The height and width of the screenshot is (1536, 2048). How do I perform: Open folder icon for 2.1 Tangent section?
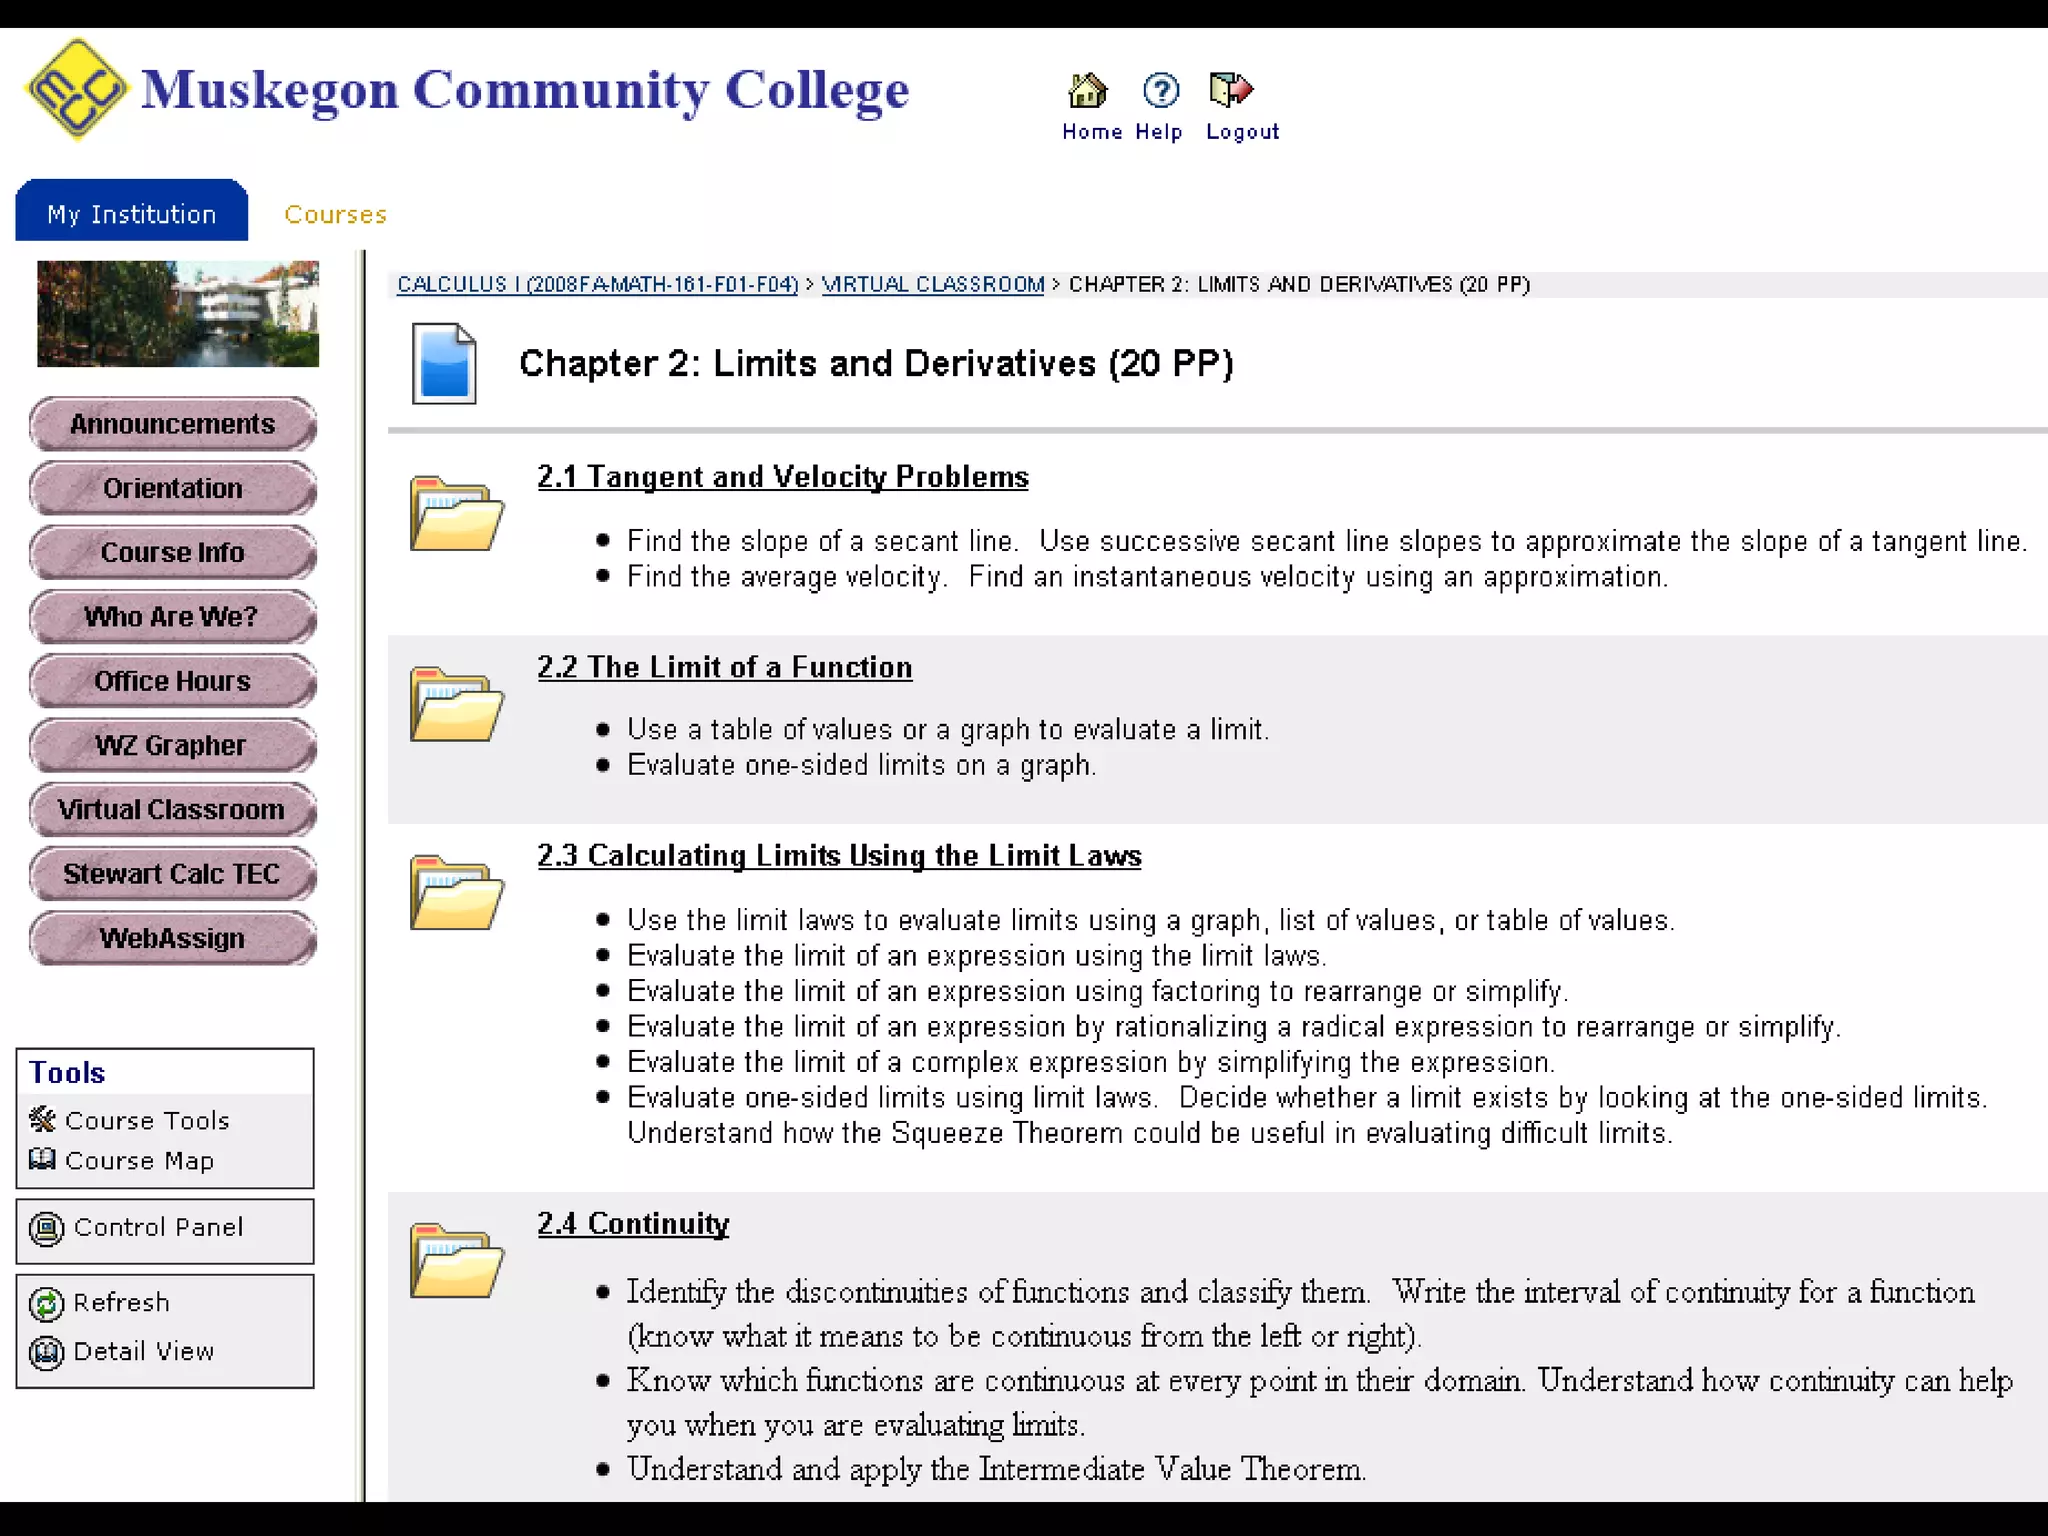(x=456, y=514)
